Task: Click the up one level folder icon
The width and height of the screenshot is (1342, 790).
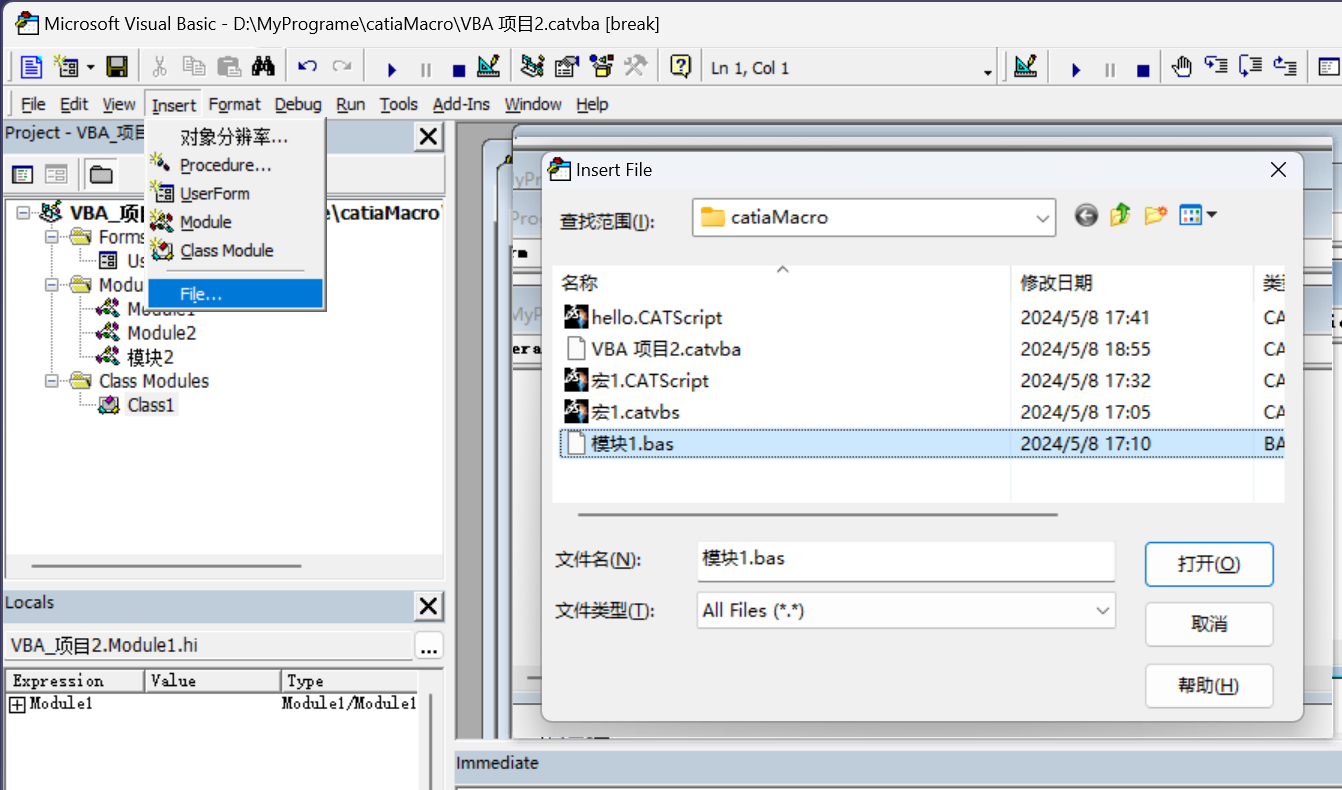Action: tap(1120, 215)
